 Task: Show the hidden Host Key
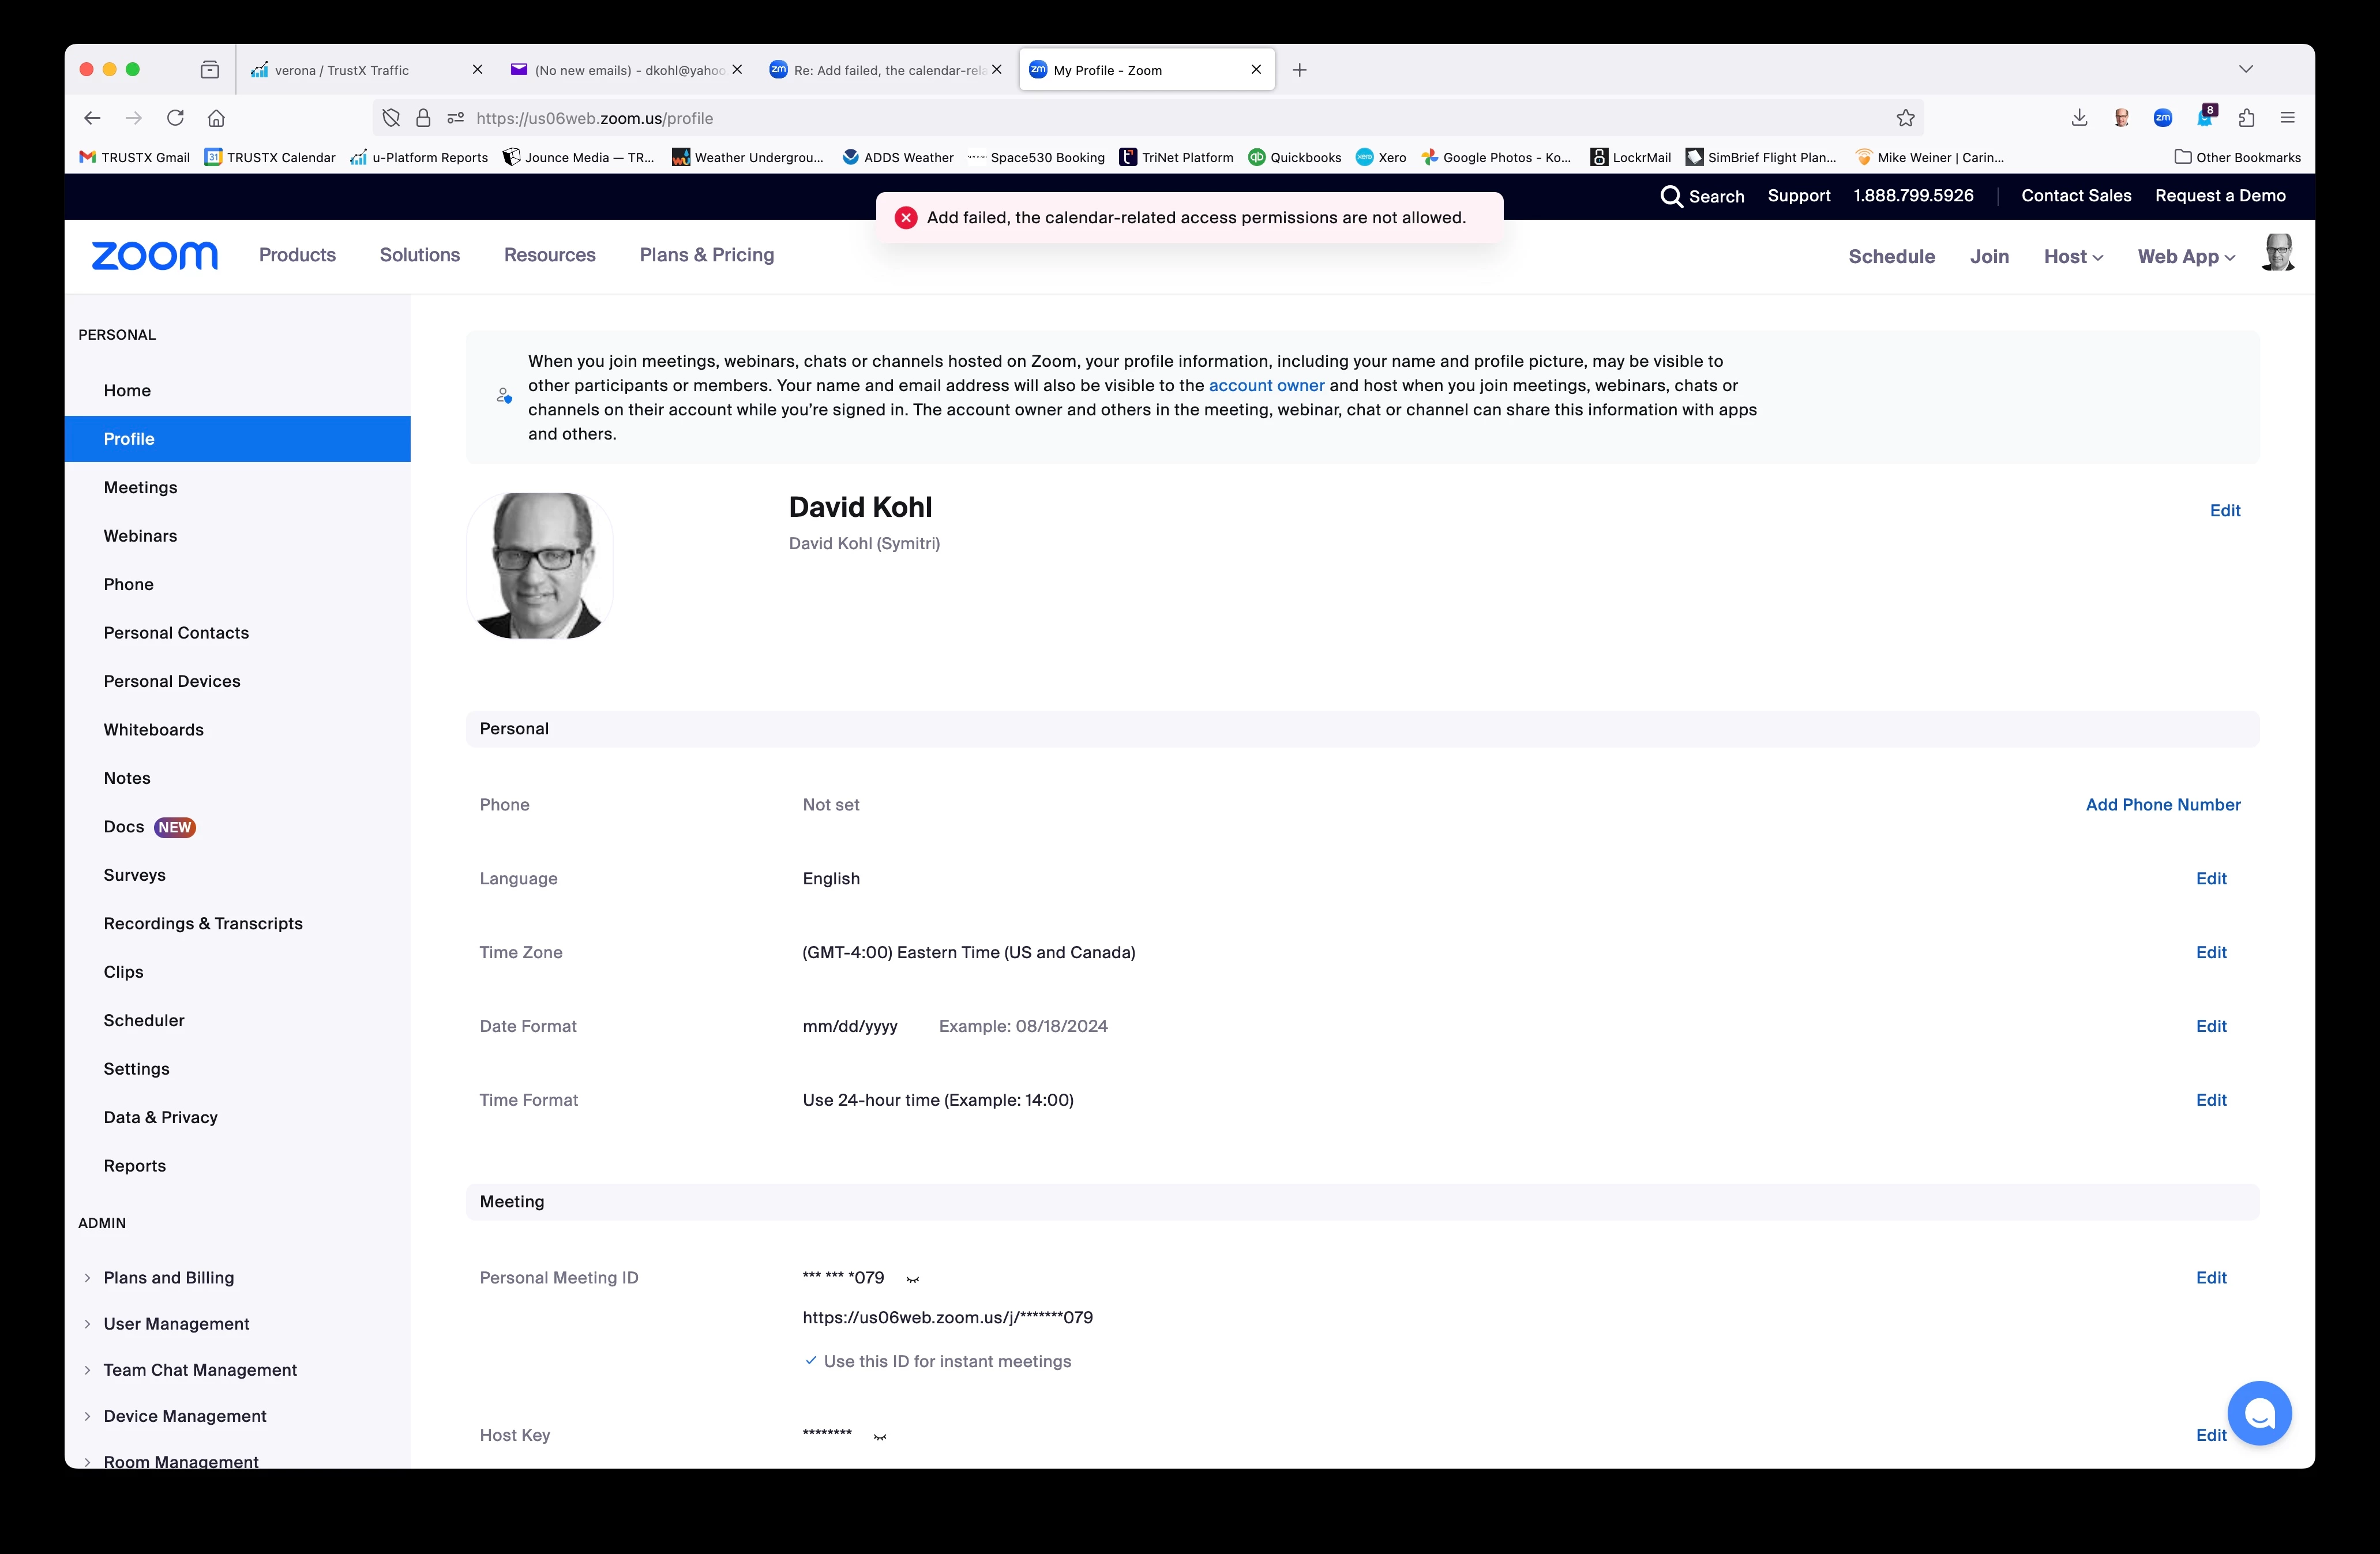879,1437
